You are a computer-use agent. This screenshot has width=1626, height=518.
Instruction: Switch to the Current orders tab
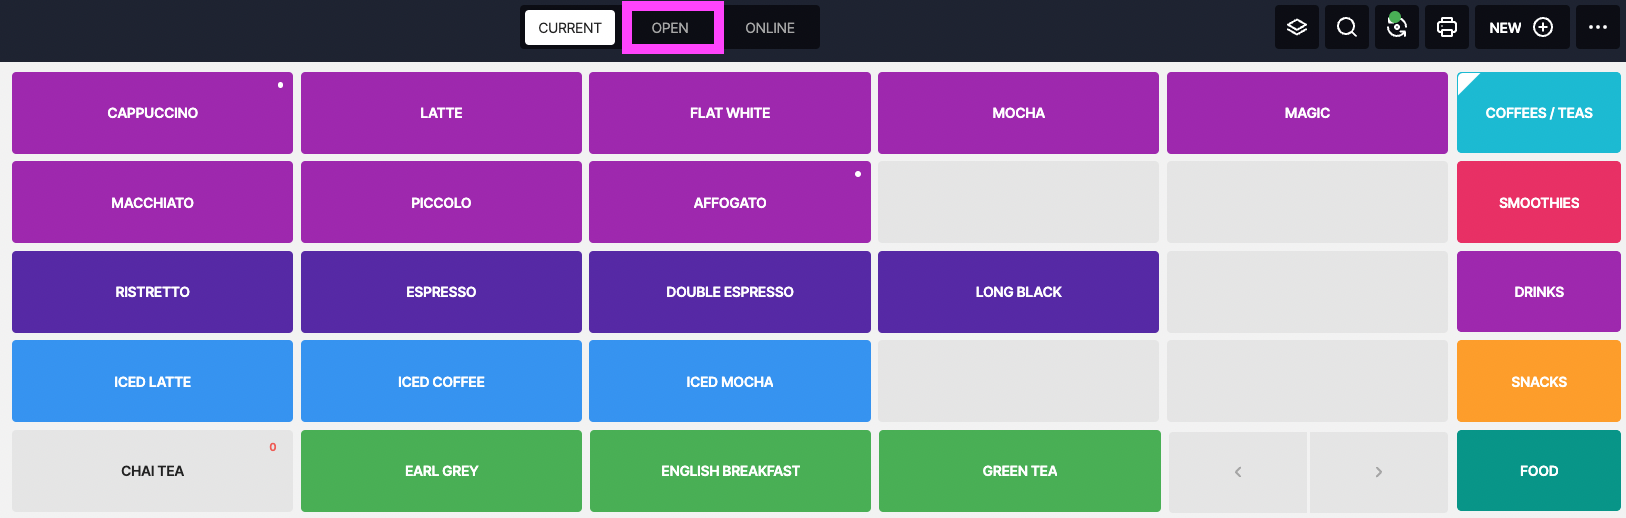570,28
